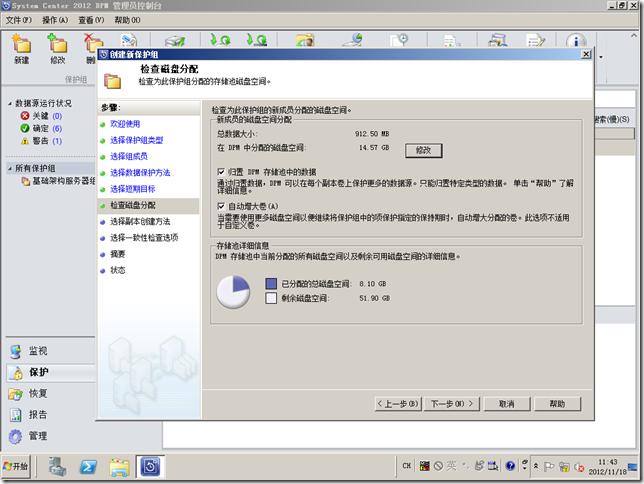
Task: Click the CH input language indicator
Action: click(407, 466)
